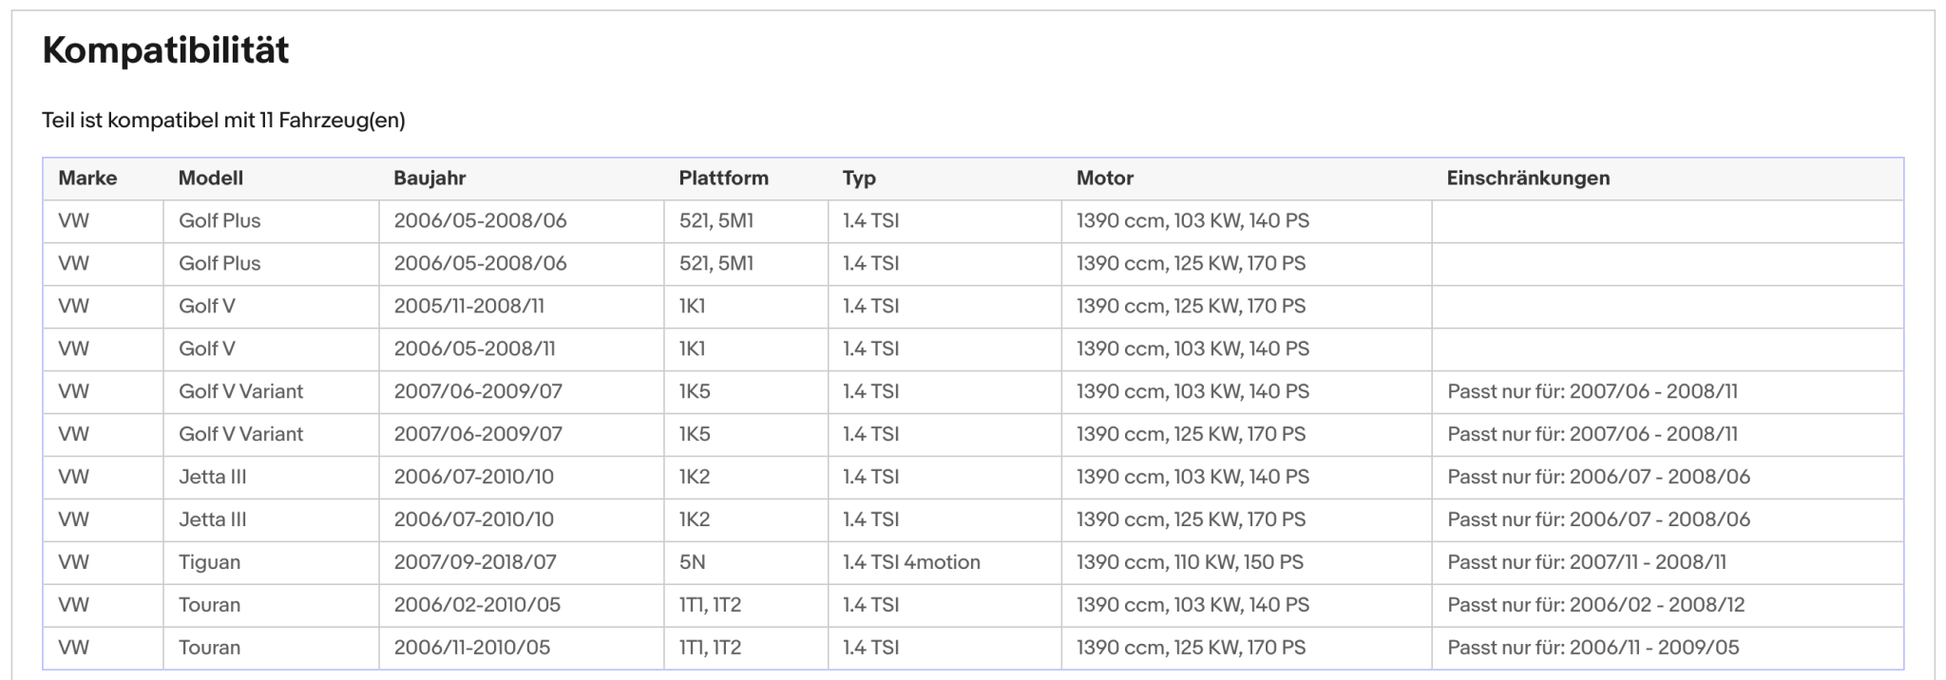Click the Baujahr cell '2006/02-2010/05'
The width and height of the screenshot is (1946, 680).
click(476, 605)
